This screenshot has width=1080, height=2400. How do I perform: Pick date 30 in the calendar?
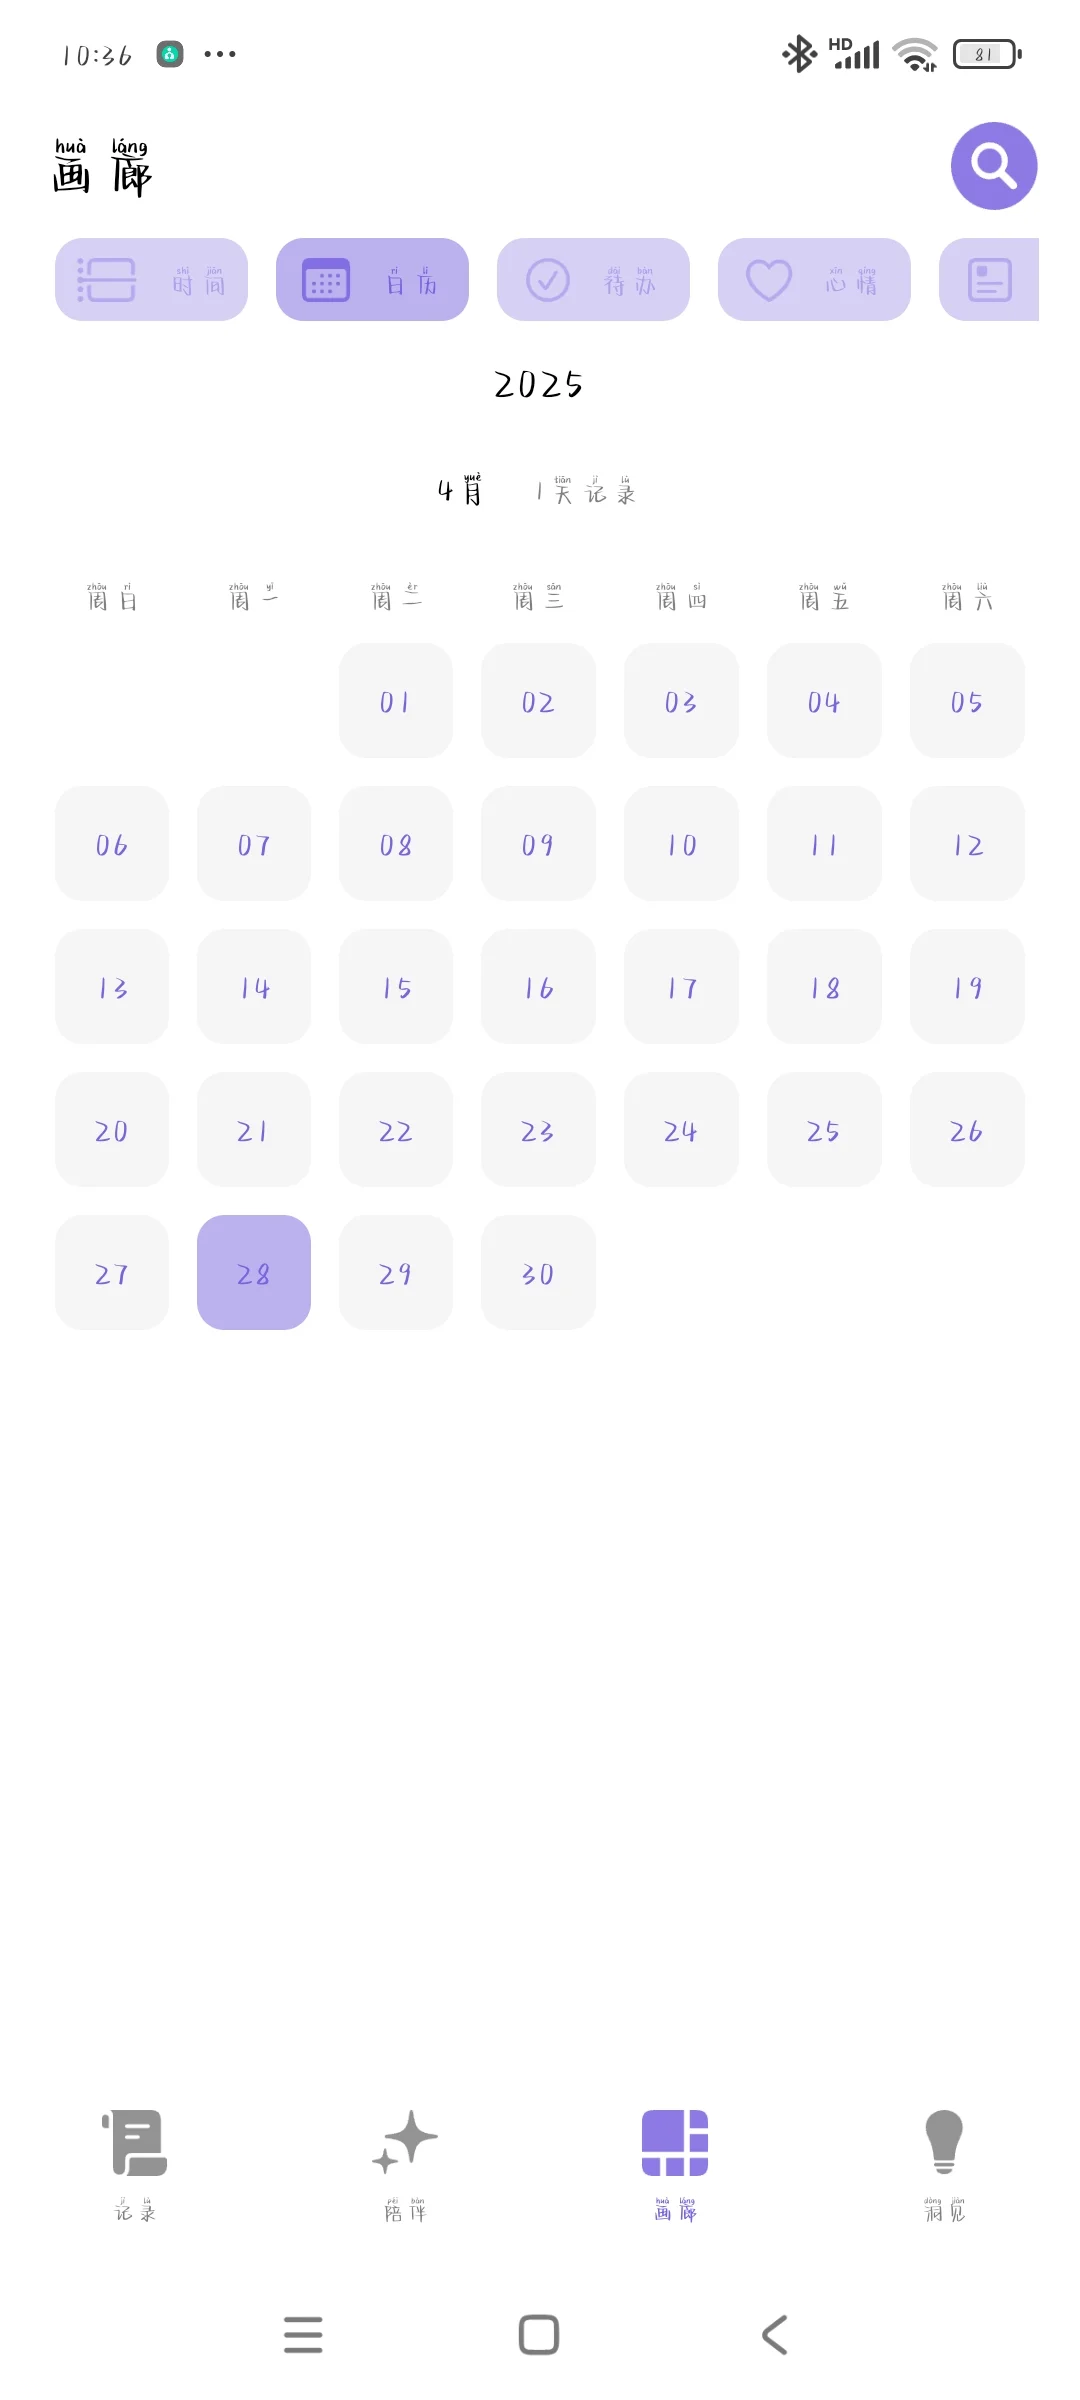pos(538,1272)
